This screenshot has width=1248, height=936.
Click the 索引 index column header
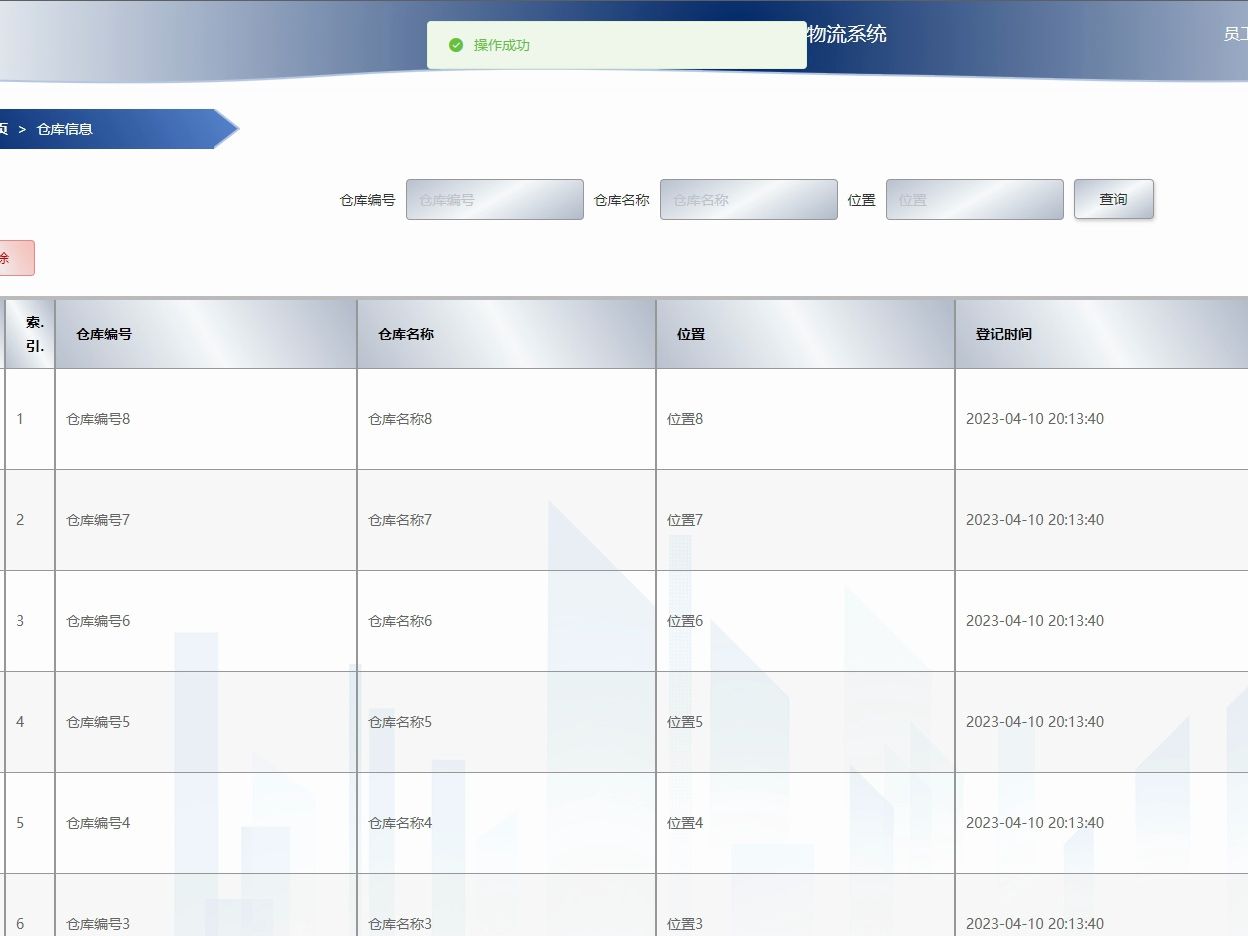point(29,333)
